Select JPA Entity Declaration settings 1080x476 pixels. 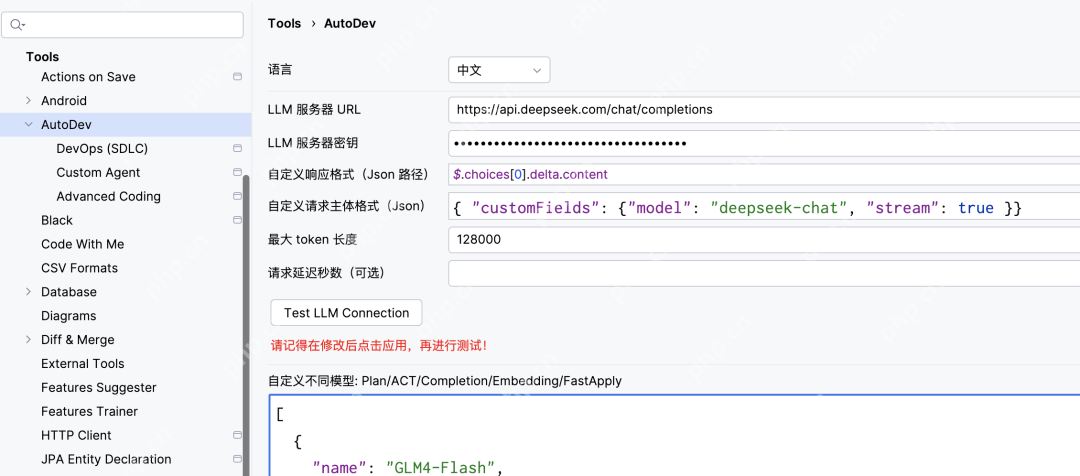tap(106, 459)
